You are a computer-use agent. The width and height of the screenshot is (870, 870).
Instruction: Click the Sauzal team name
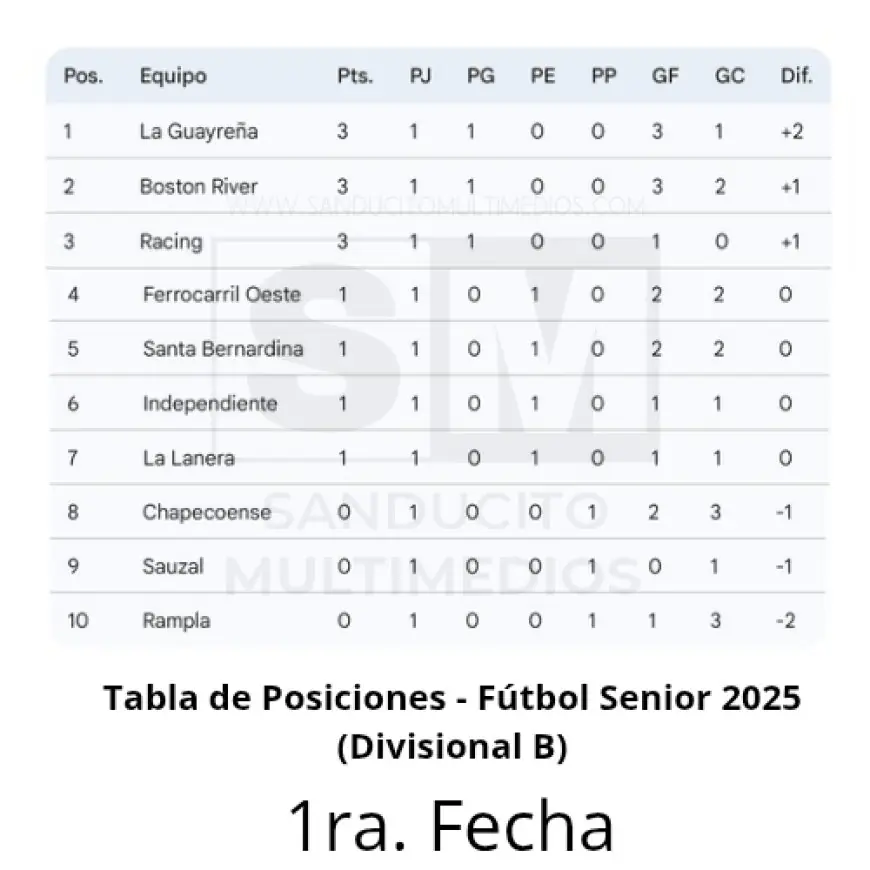pos(173,566)
